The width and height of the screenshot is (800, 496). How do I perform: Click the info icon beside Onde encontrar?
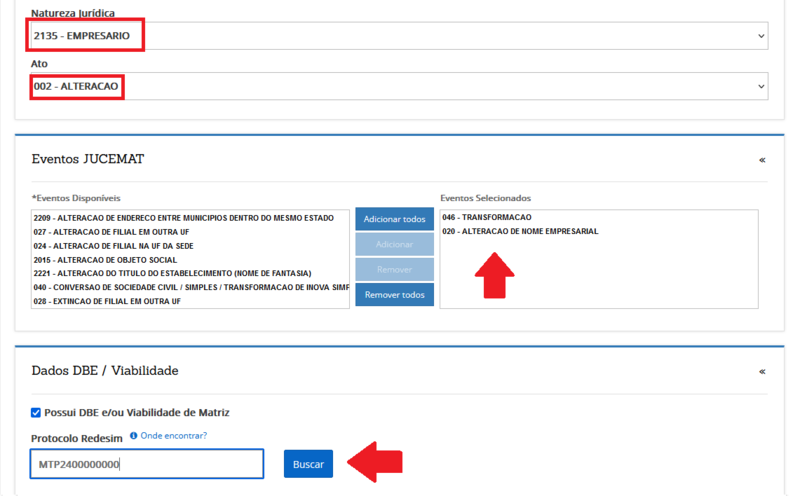(x=134, y=436)
